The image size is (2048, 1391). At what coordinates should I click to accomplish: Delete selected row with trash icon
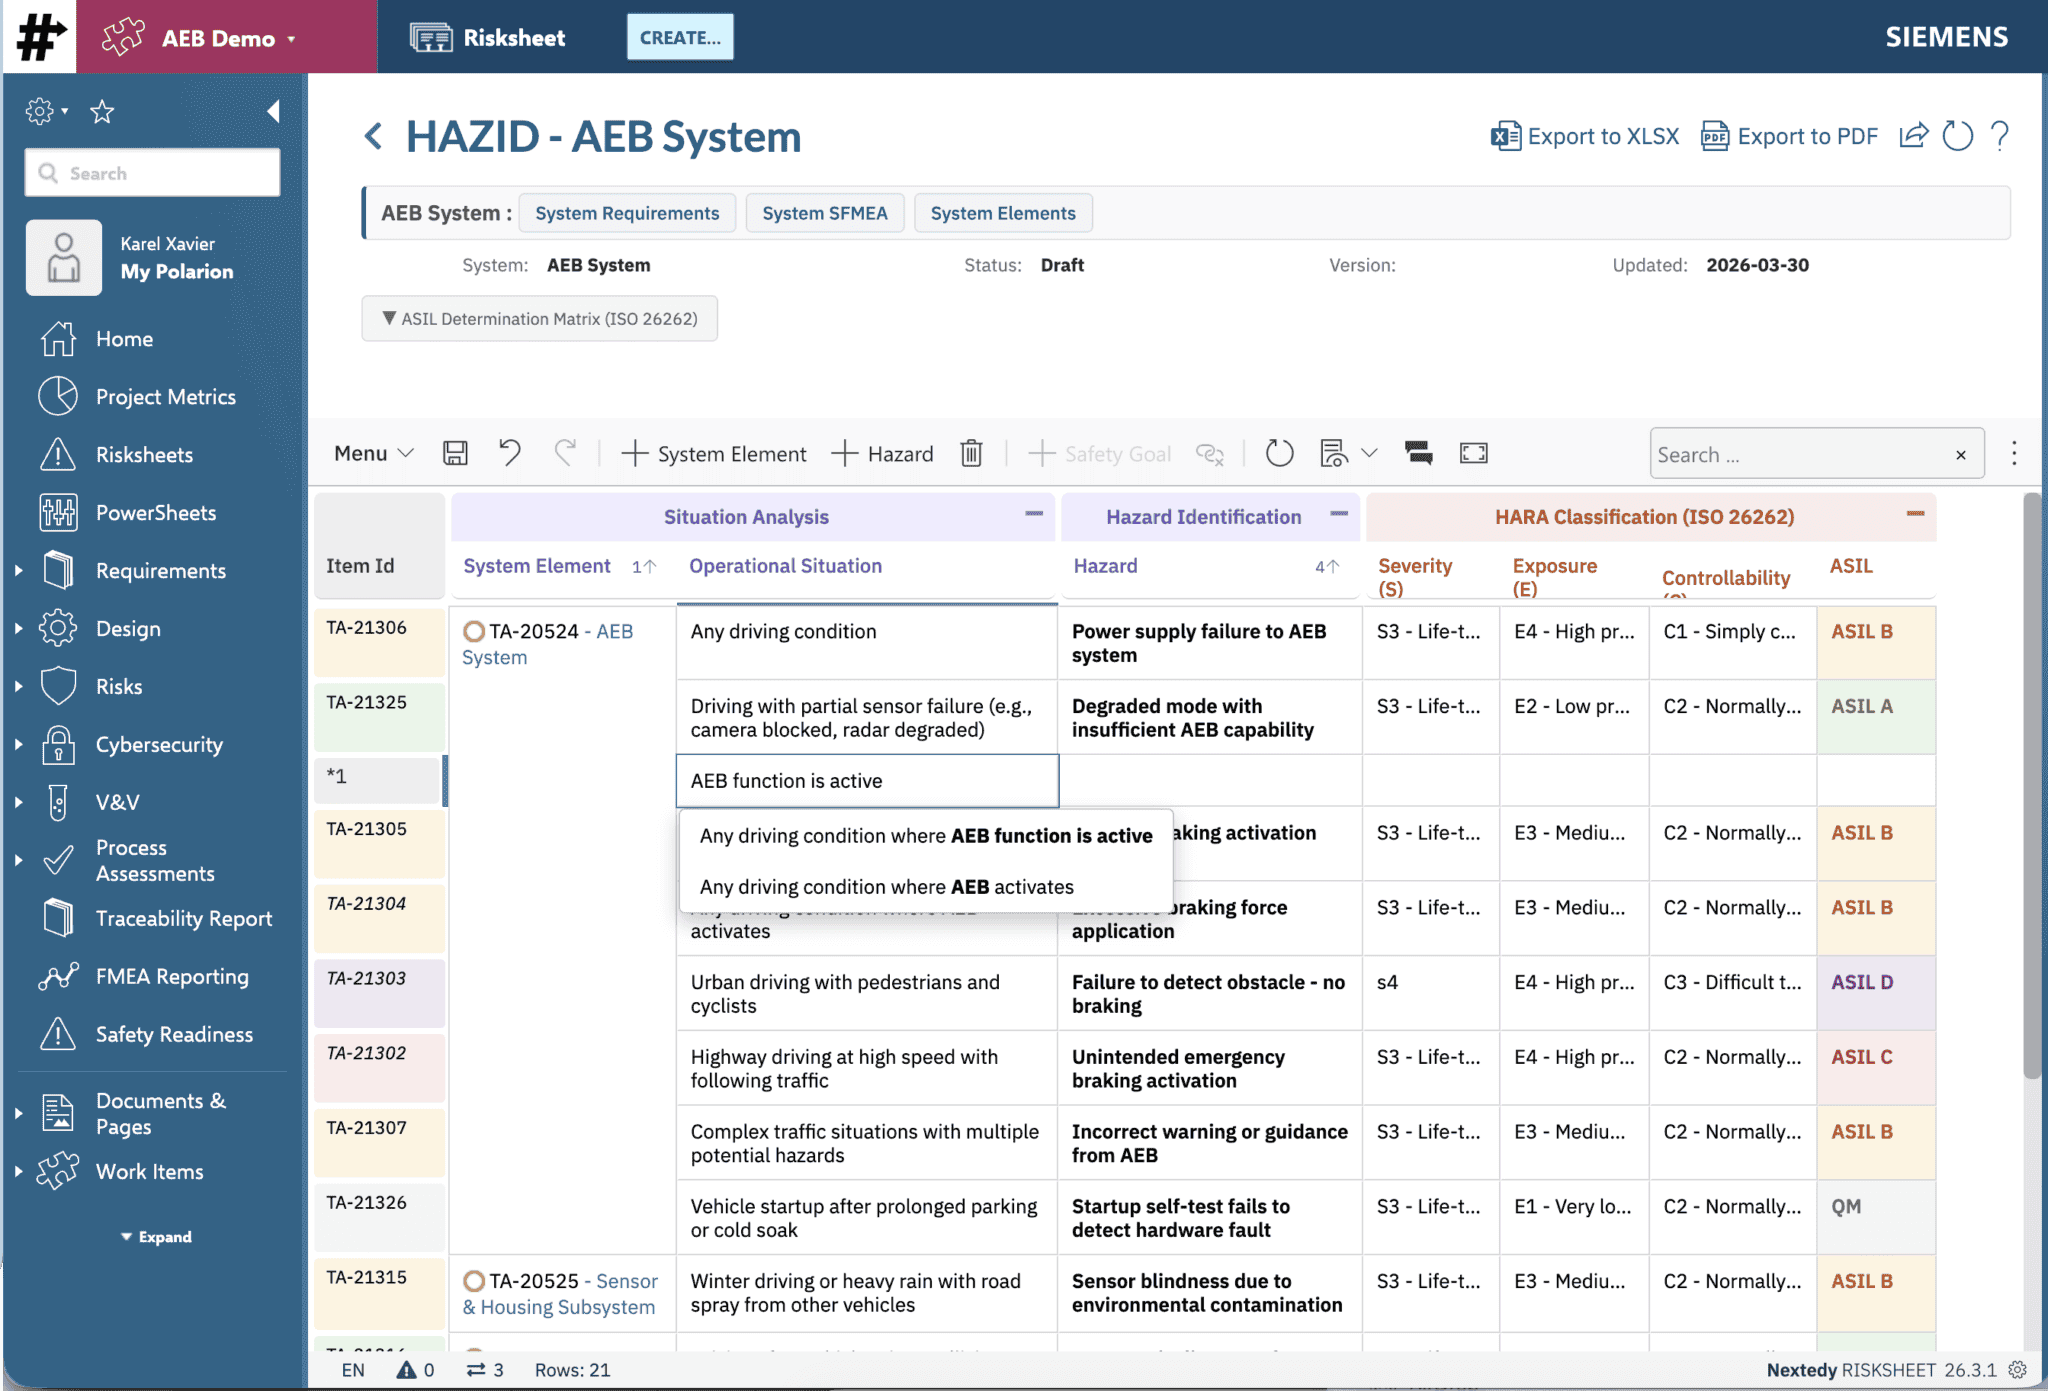(x=971, y=454)
